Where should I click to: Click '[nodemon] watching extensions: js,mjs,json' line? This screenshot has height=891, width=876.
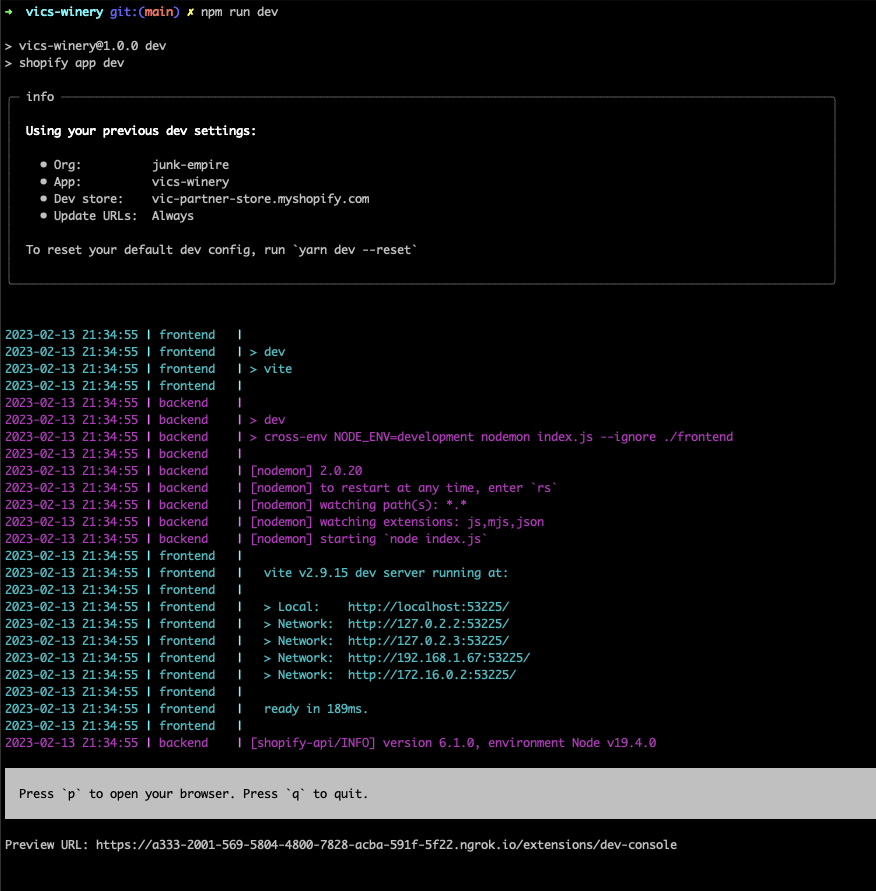click(397, 522)
